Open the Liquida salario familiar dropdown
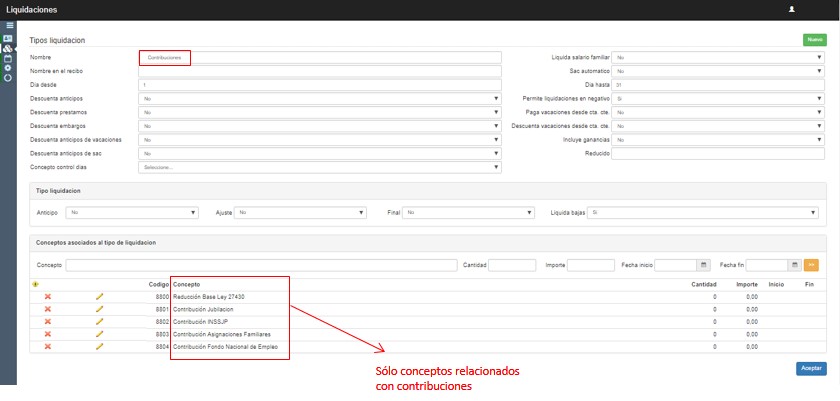This screenshot has width=840, height=401. point(719,58)
